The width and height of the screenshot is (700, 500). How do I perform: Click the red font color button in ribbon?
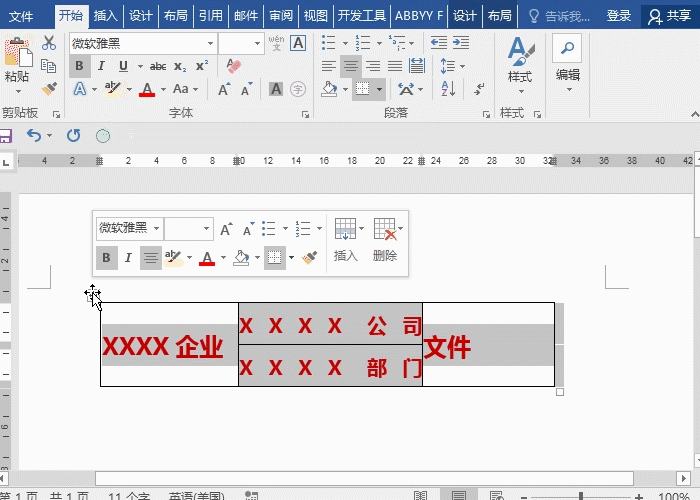(147, 89)
